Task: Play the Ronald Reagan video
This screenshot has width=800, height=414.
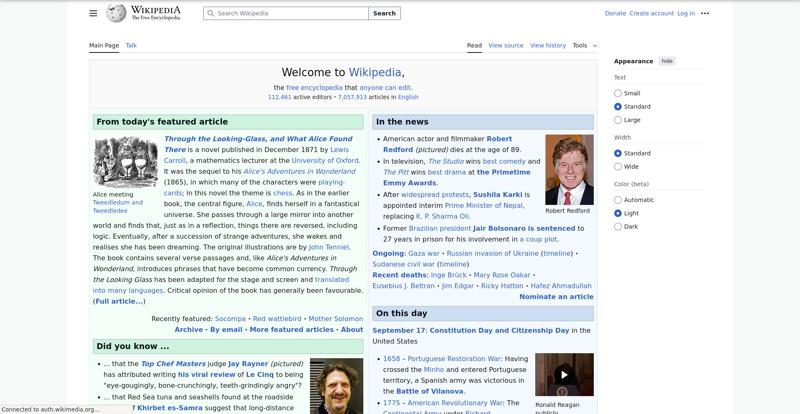Action: 564,375
